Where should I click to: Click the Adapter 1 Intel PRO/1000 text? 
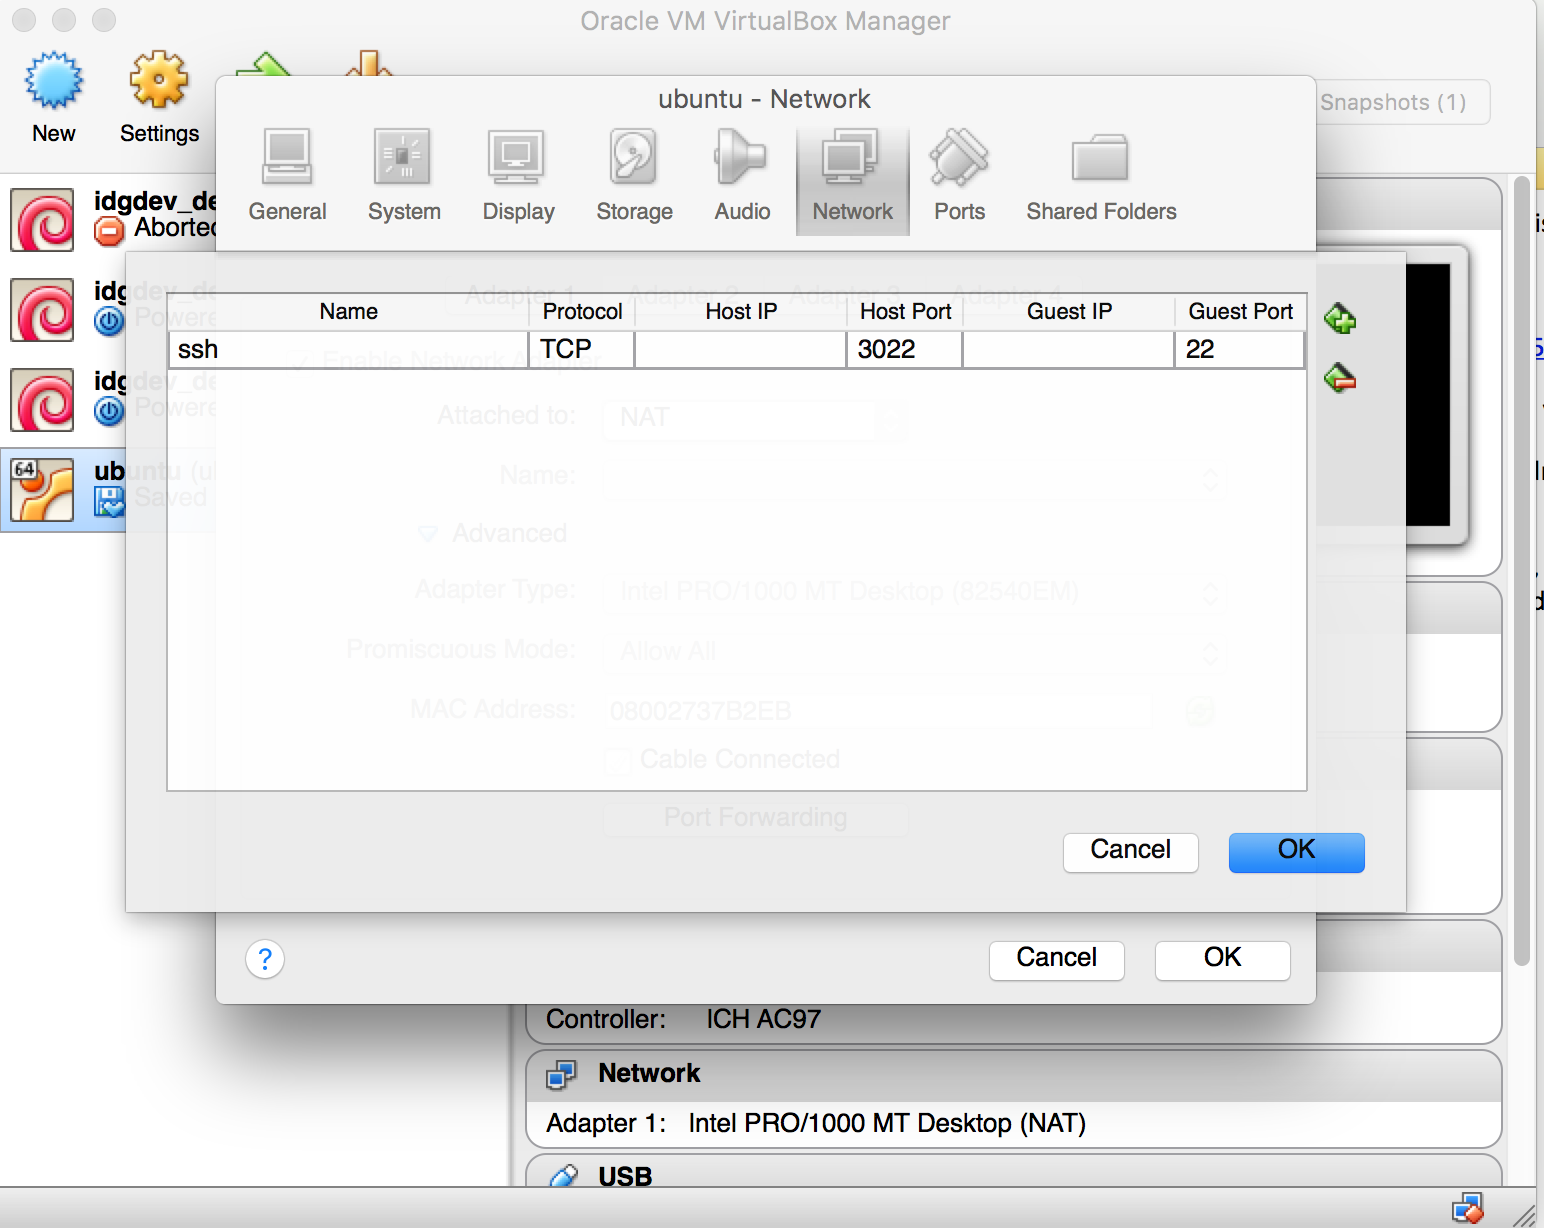(x=816, y=1123)
